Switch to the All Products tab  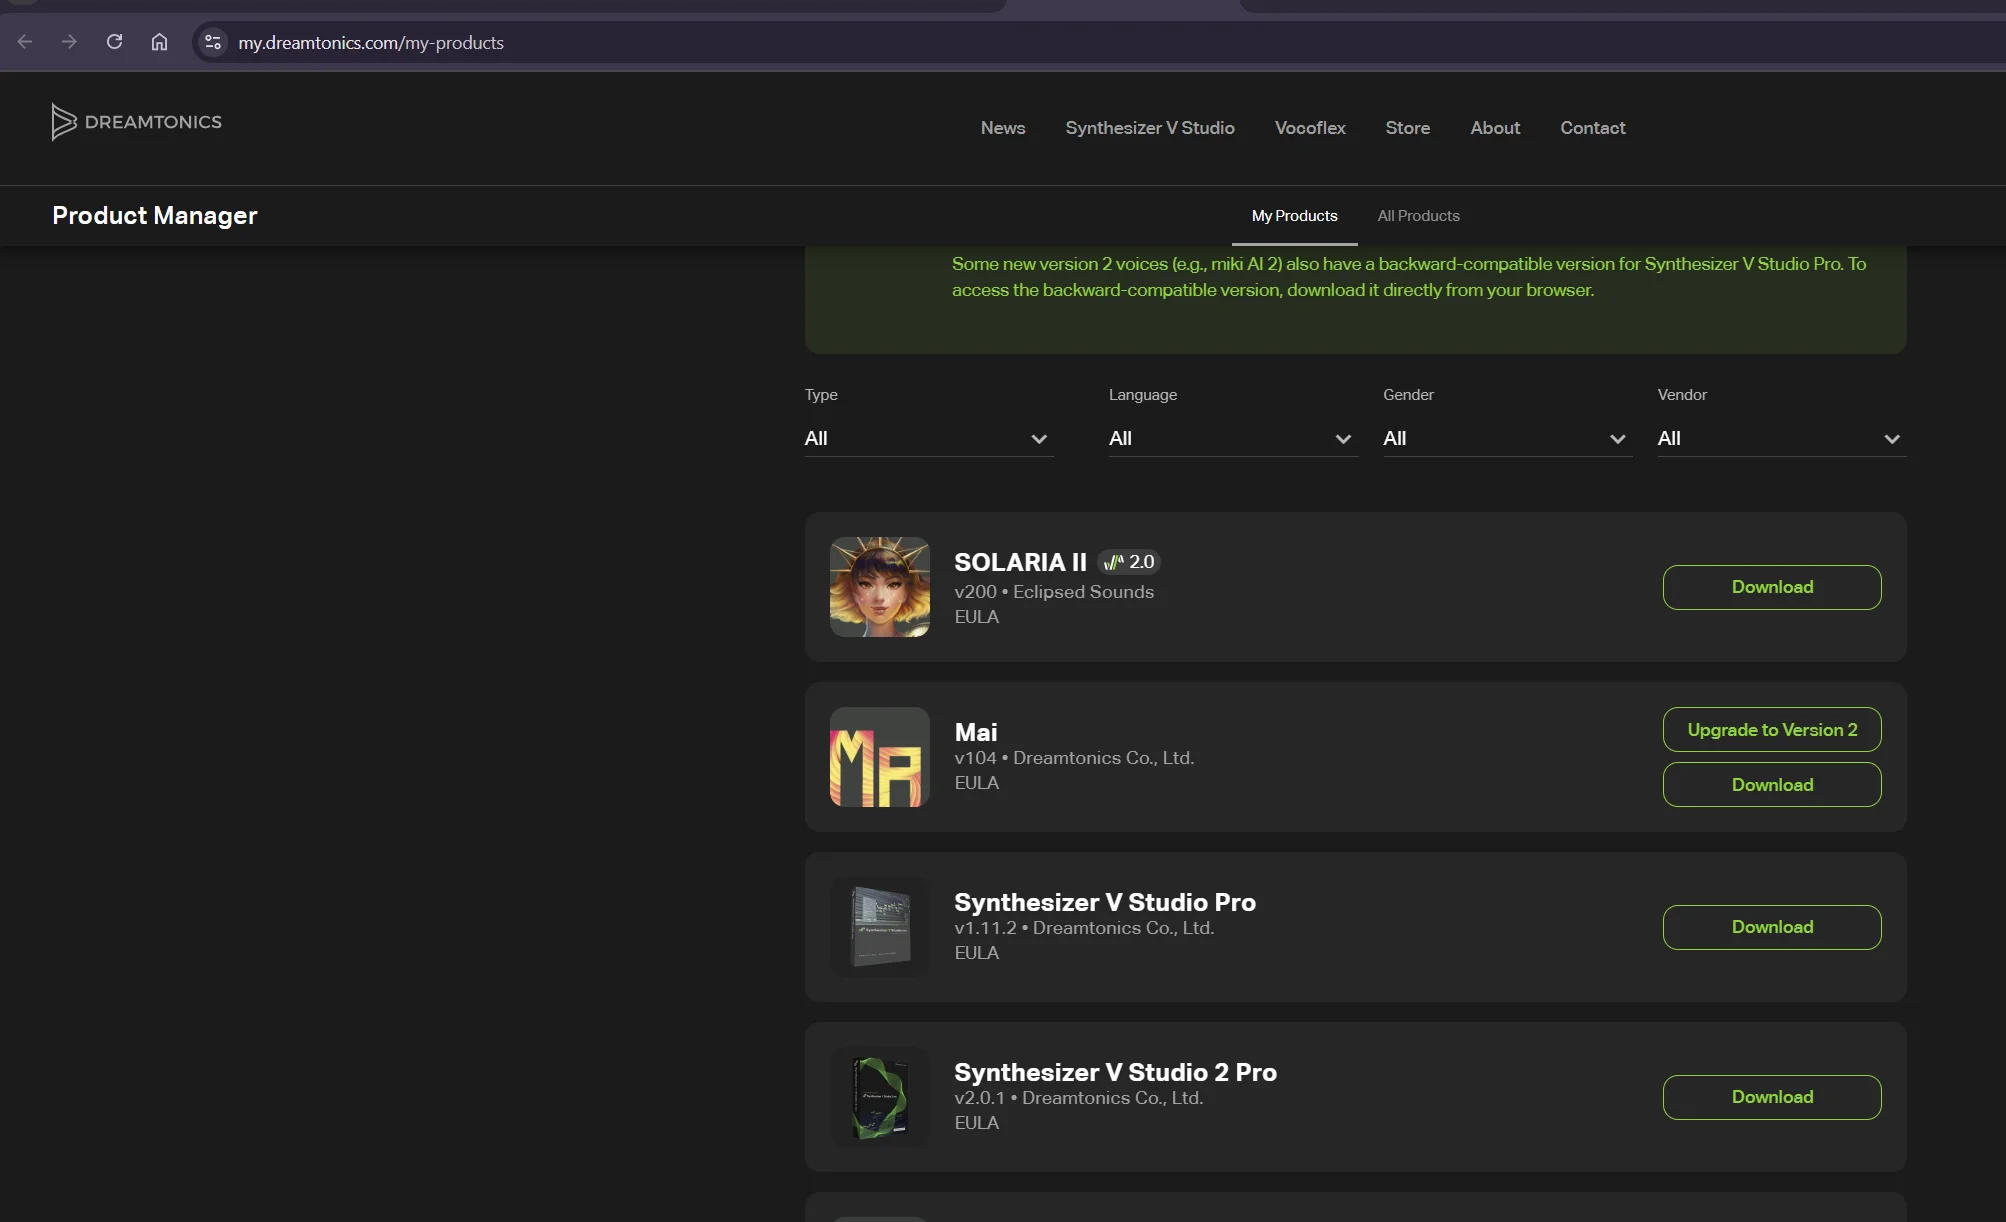point(1418,216)
